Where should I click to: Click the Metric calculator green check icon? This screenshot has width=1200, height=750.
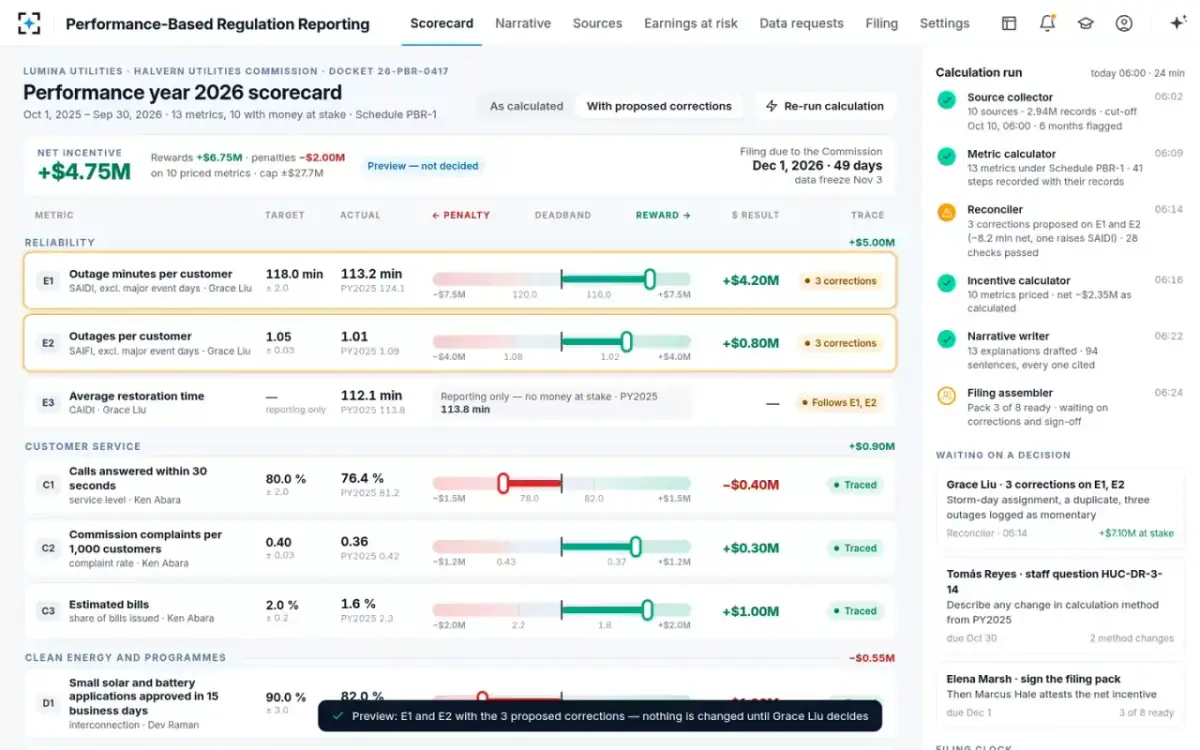pos(946,156)
